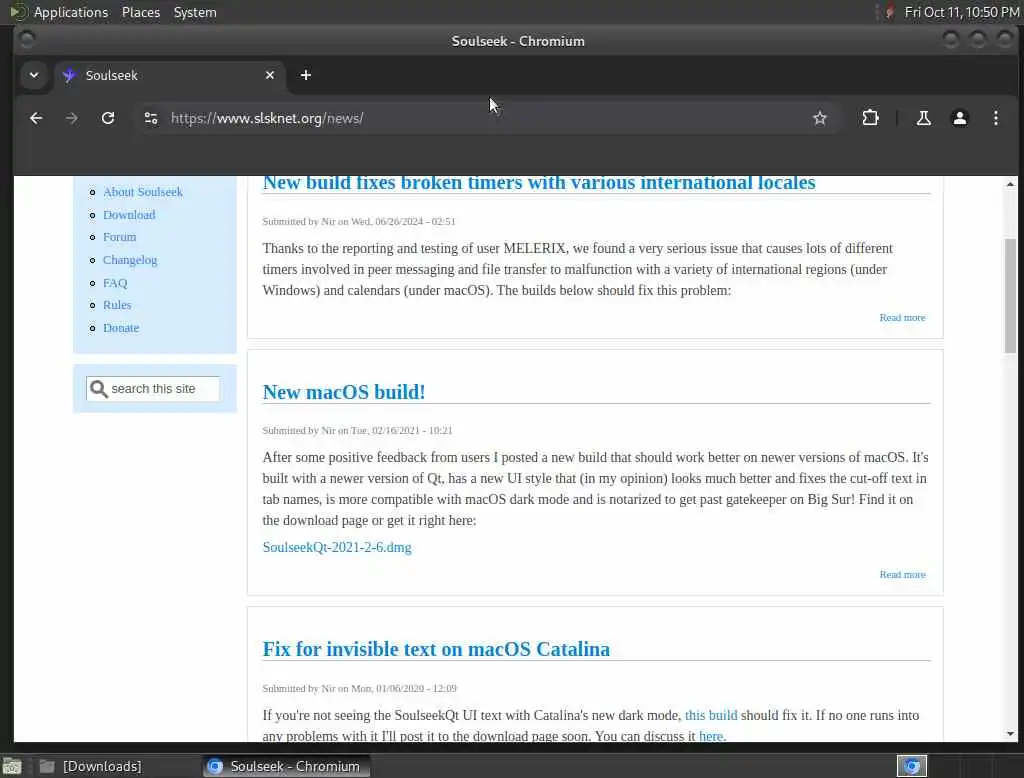This screenshot has height=778, width=1024.
Task: View site information icon in address bar
Action: (x=151, y=118)
